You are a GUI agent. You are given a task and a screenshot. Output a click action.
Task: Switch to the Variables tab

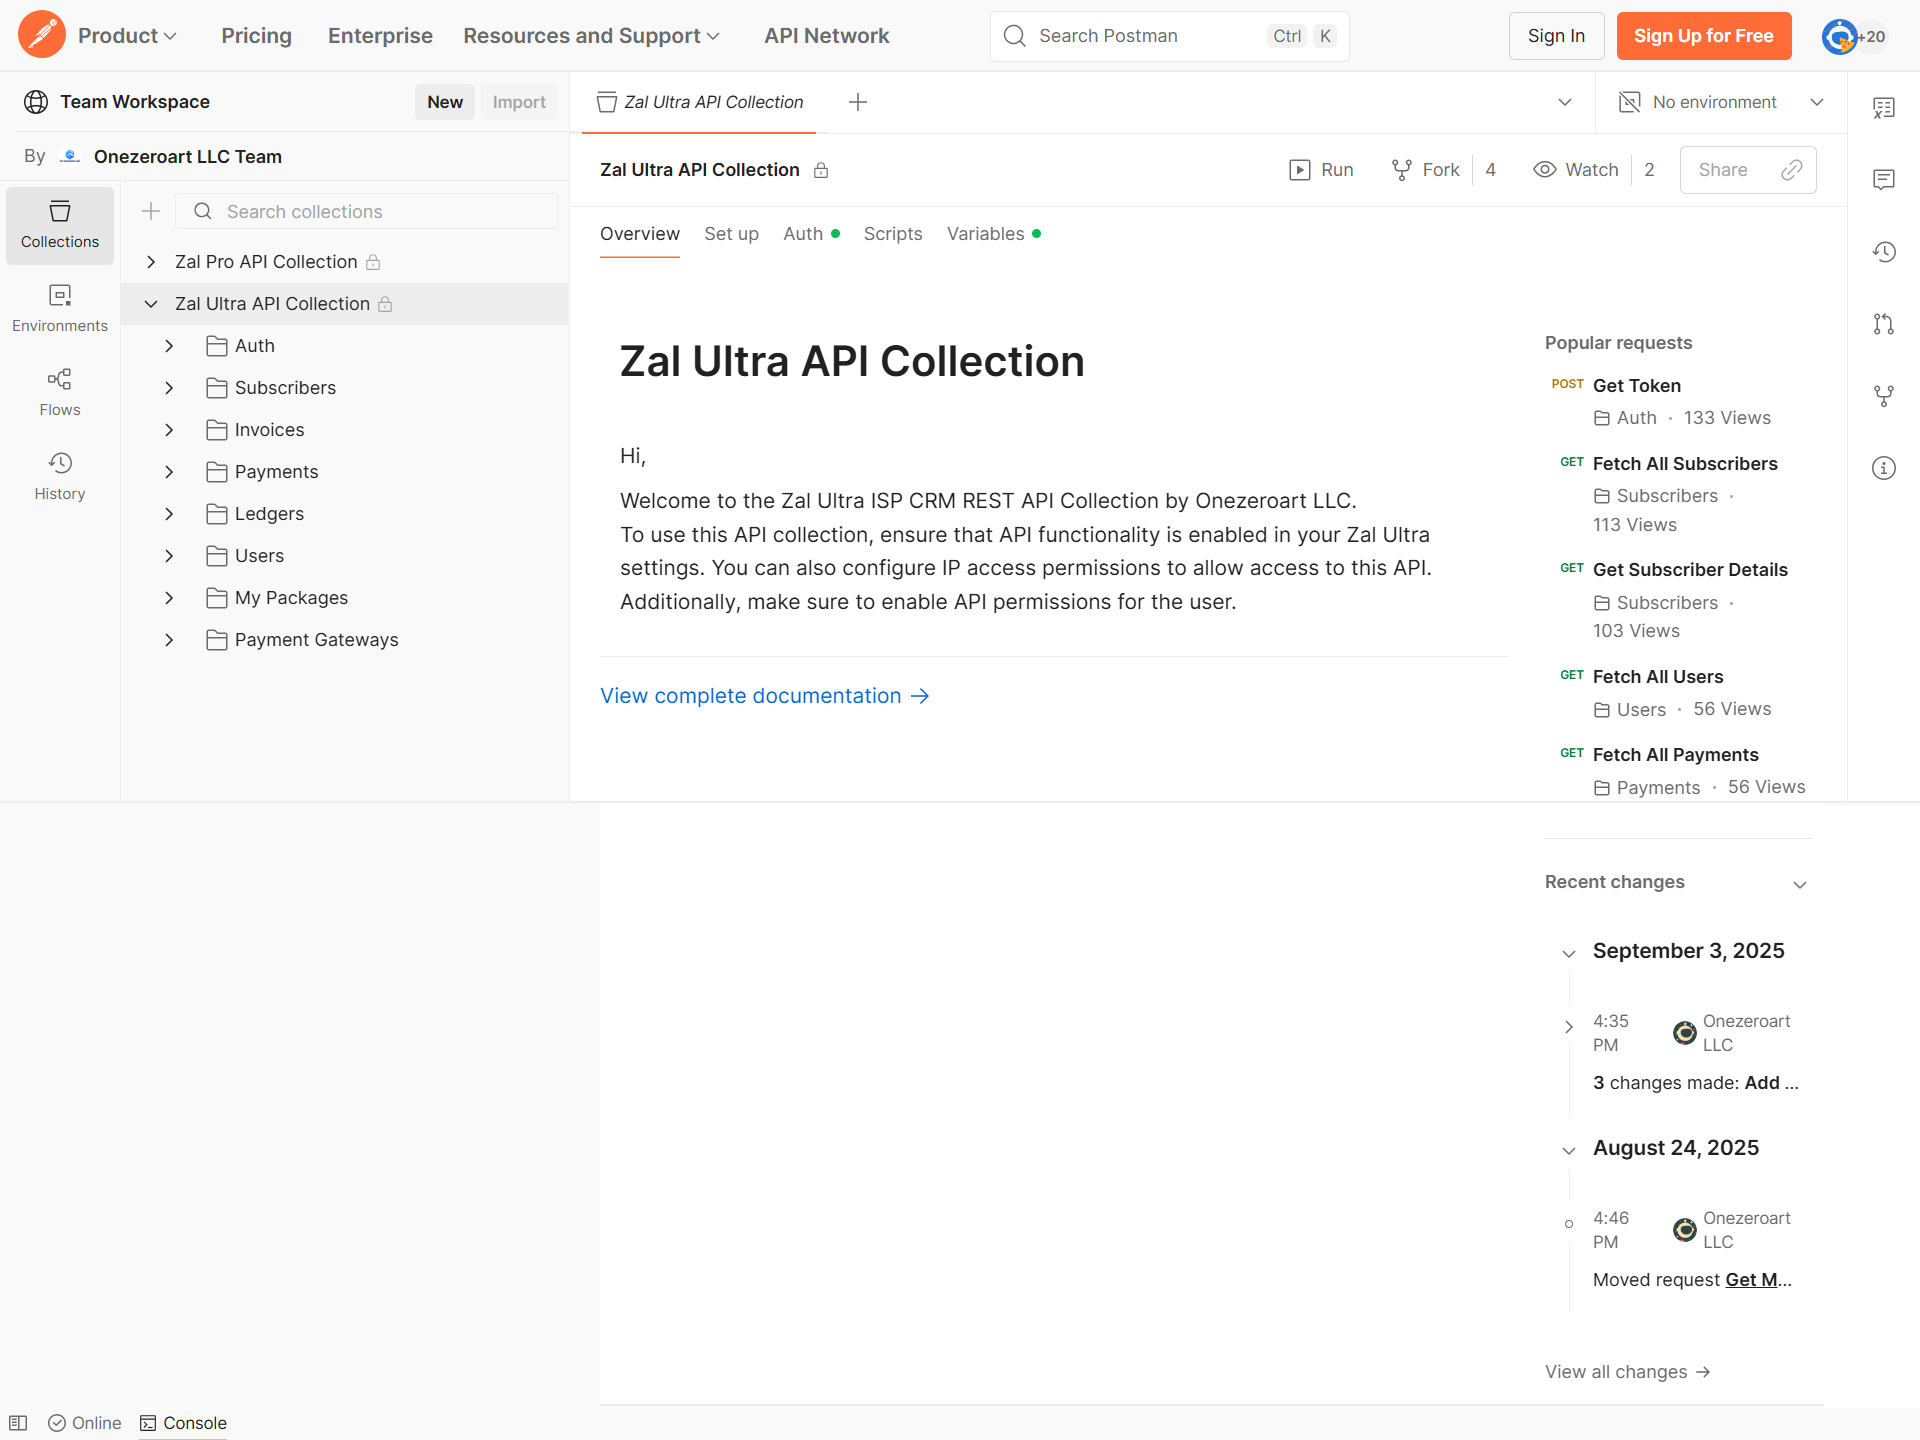coord(994,234)
